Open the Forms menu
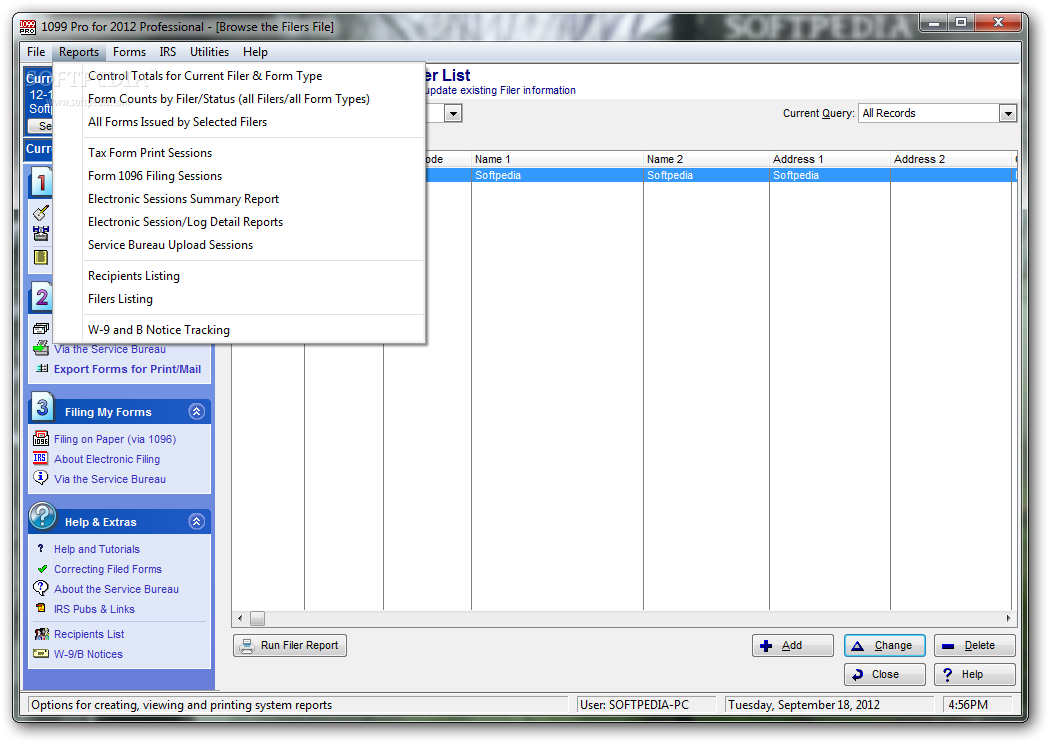1049x743 pixels. point(129,51)
